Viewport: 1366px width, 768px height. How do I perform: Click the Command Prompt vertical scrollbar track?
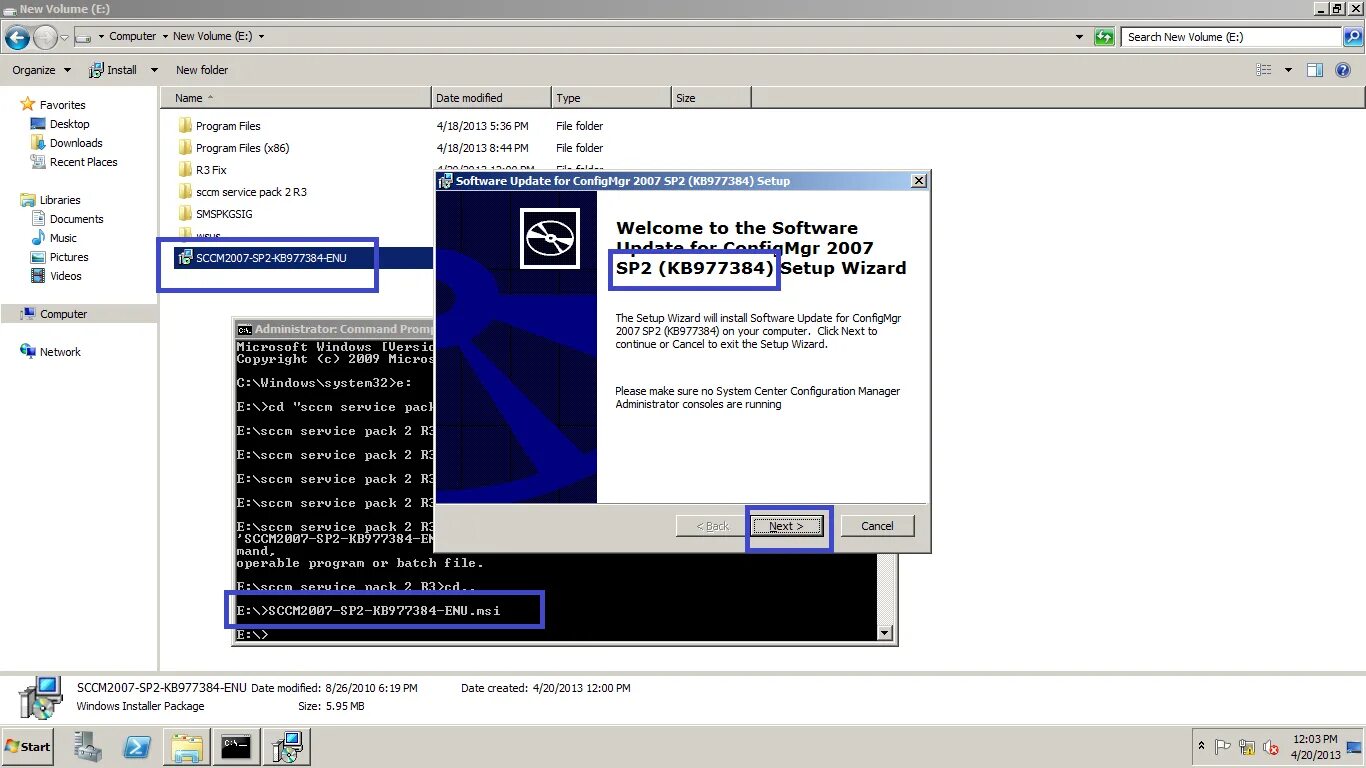(884, 590)
